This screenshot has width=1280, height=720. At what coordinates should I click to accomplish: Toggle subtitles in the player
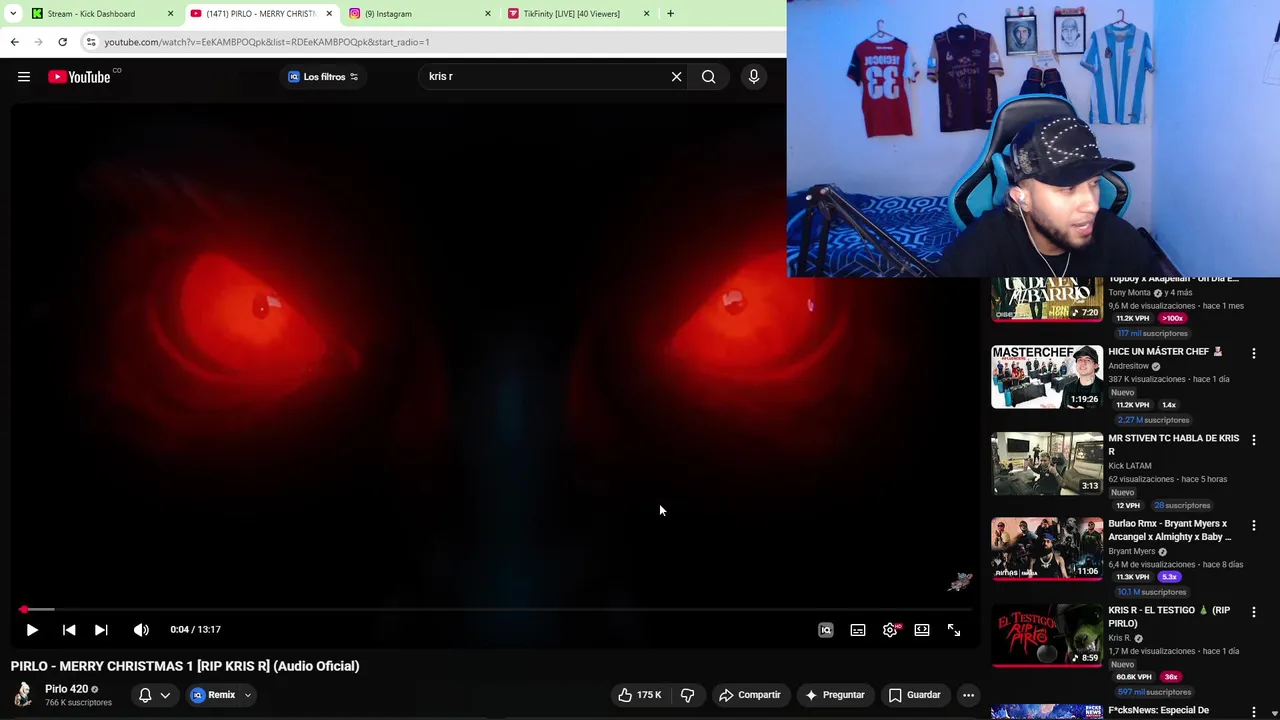858,630
